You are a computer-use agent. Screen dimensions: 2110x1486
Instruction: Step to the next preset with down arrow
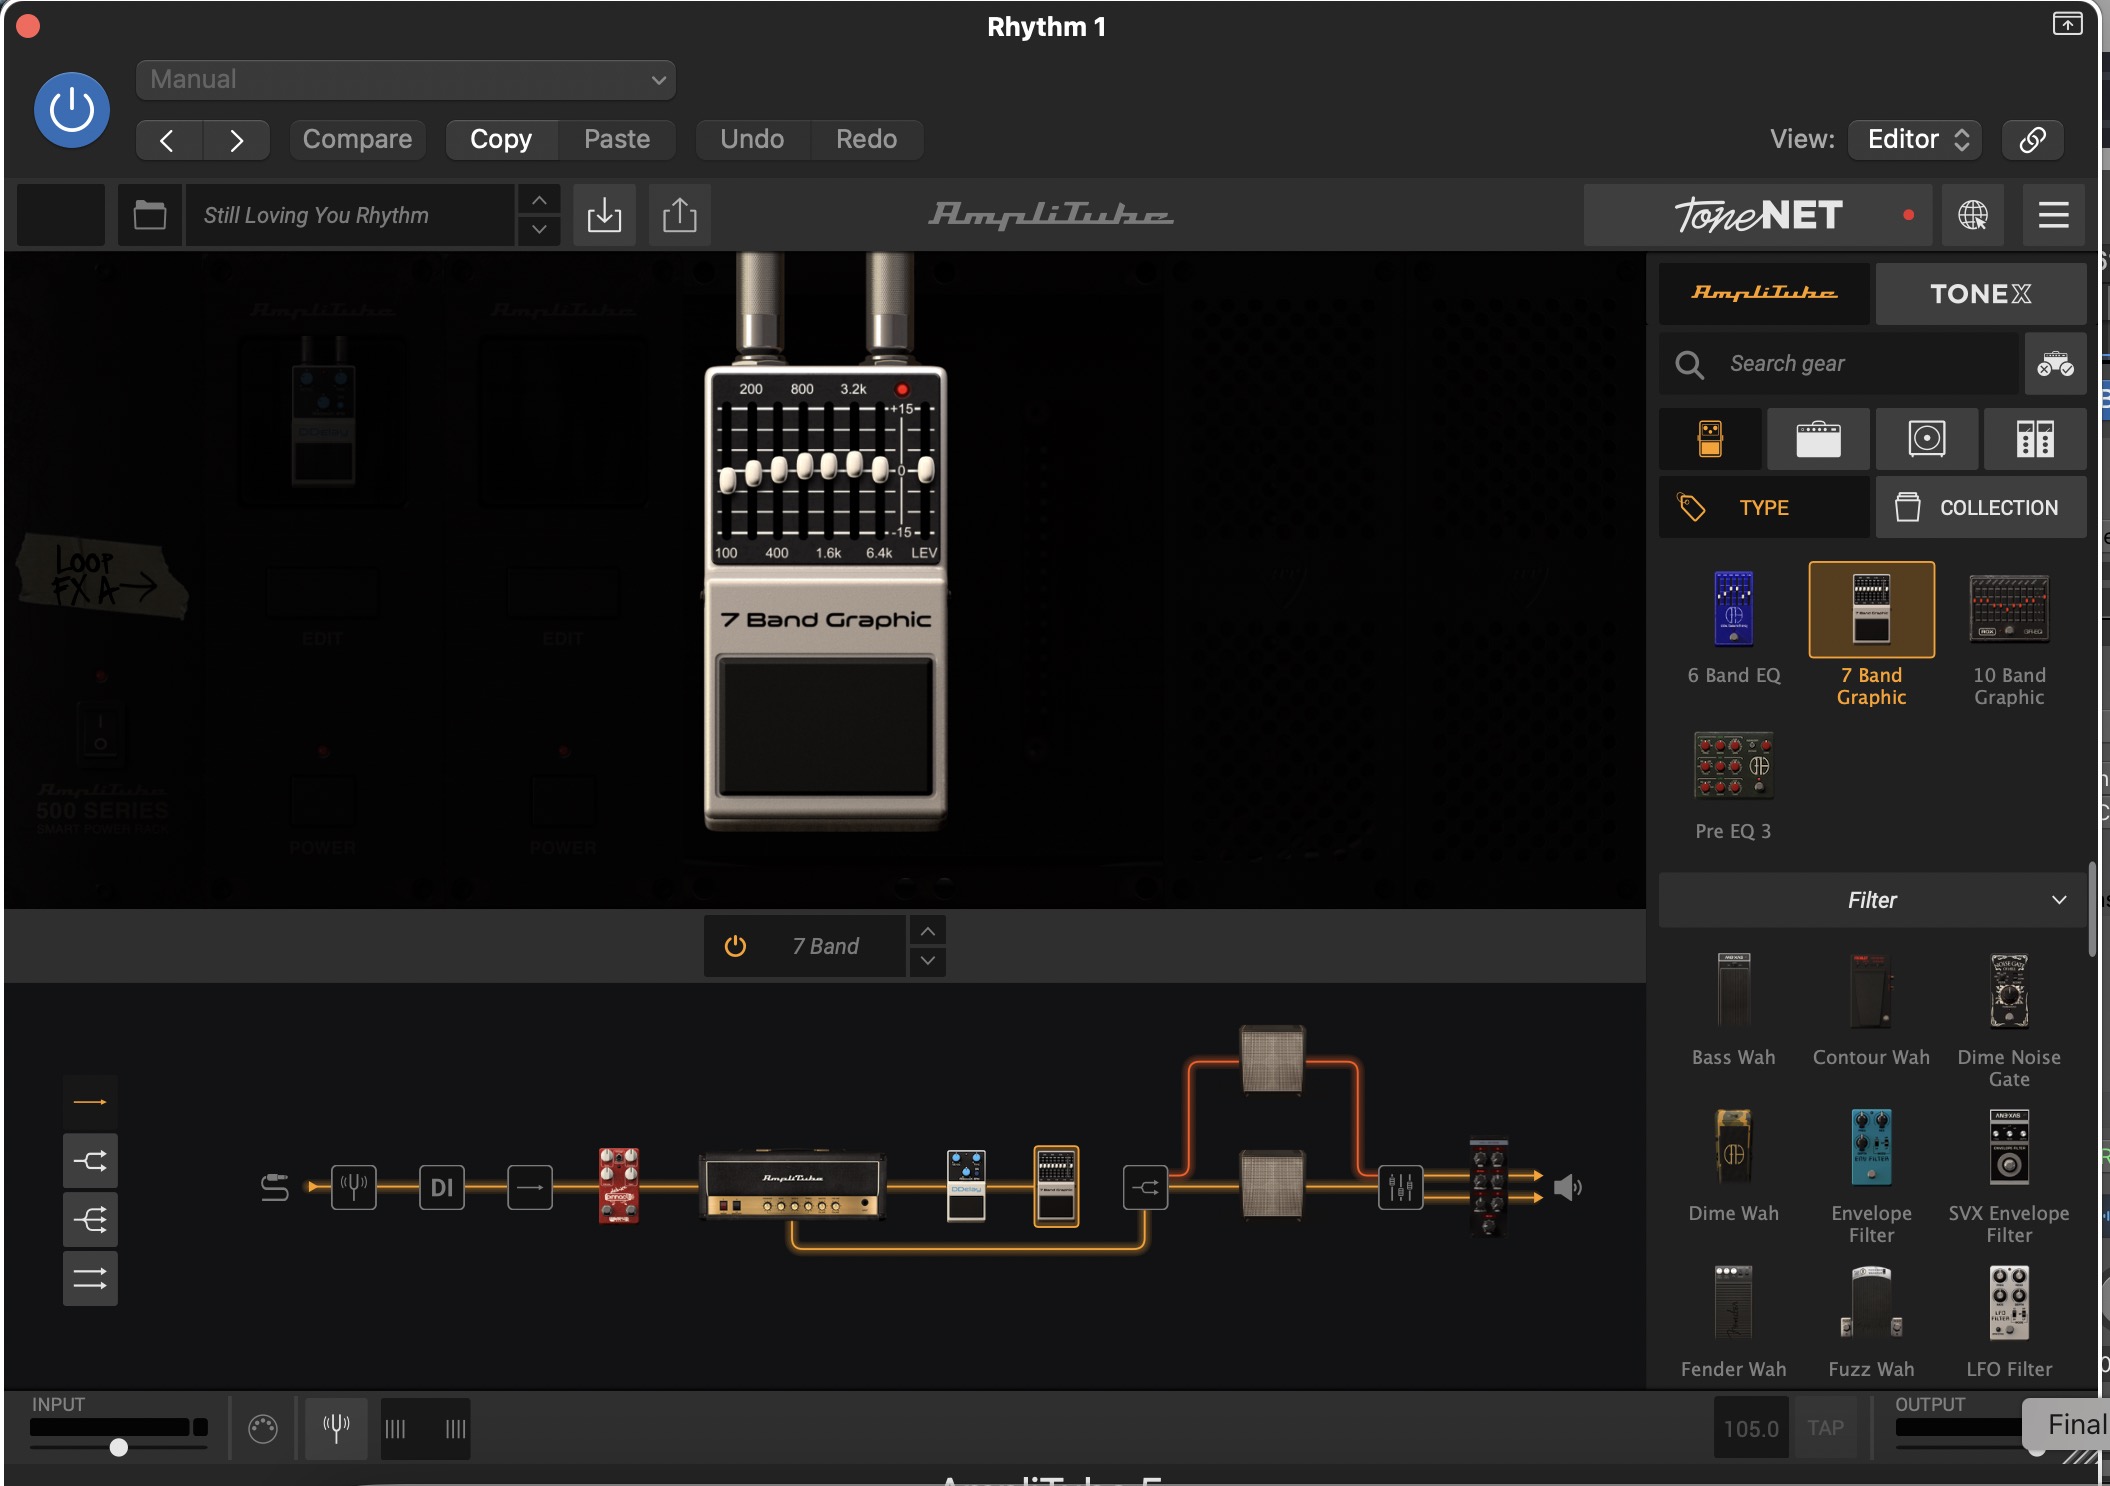[539, 230]
